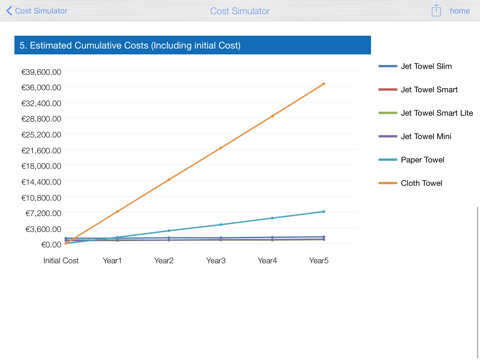Image resolution: width=480 pixels, height=360 pixels.
Task: Tap the Paper Towel Year5 data point
Action: point(324,211)
